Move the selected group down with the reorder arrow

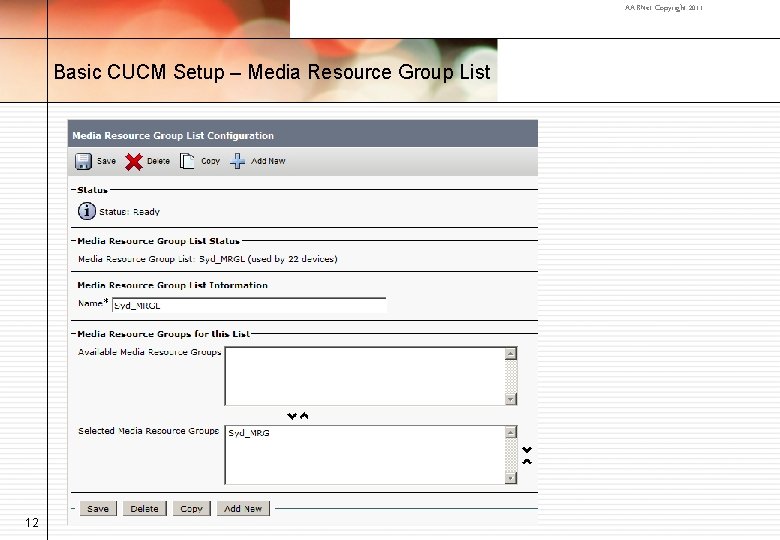click(x=527, y=450)
